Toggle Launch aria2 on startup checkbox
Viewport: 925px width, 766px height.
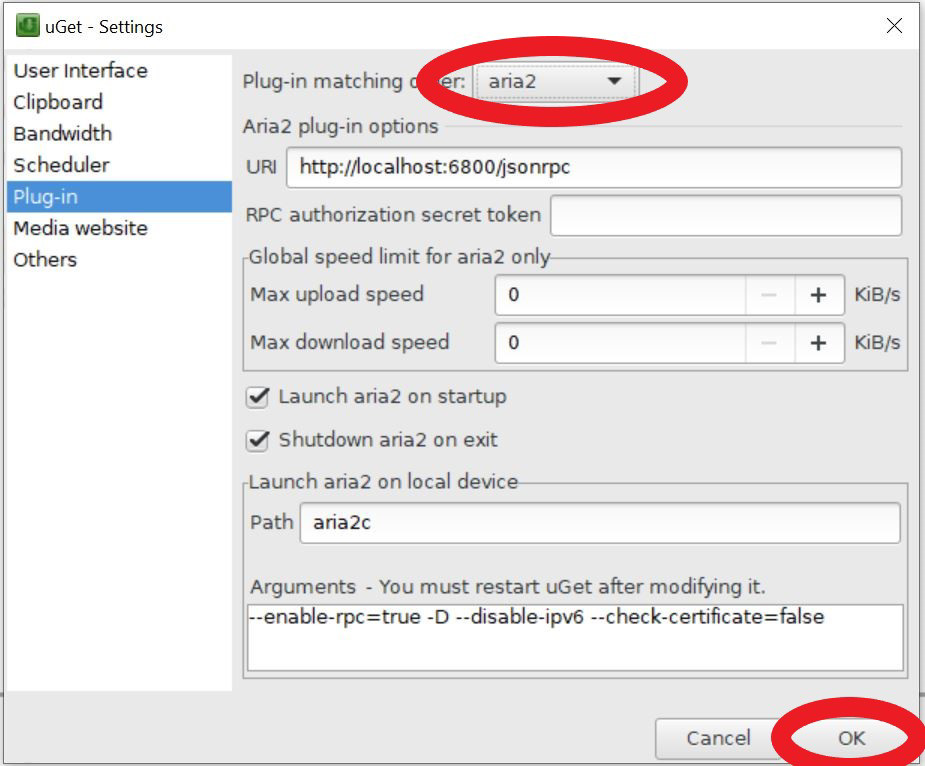tap(258, 397)
